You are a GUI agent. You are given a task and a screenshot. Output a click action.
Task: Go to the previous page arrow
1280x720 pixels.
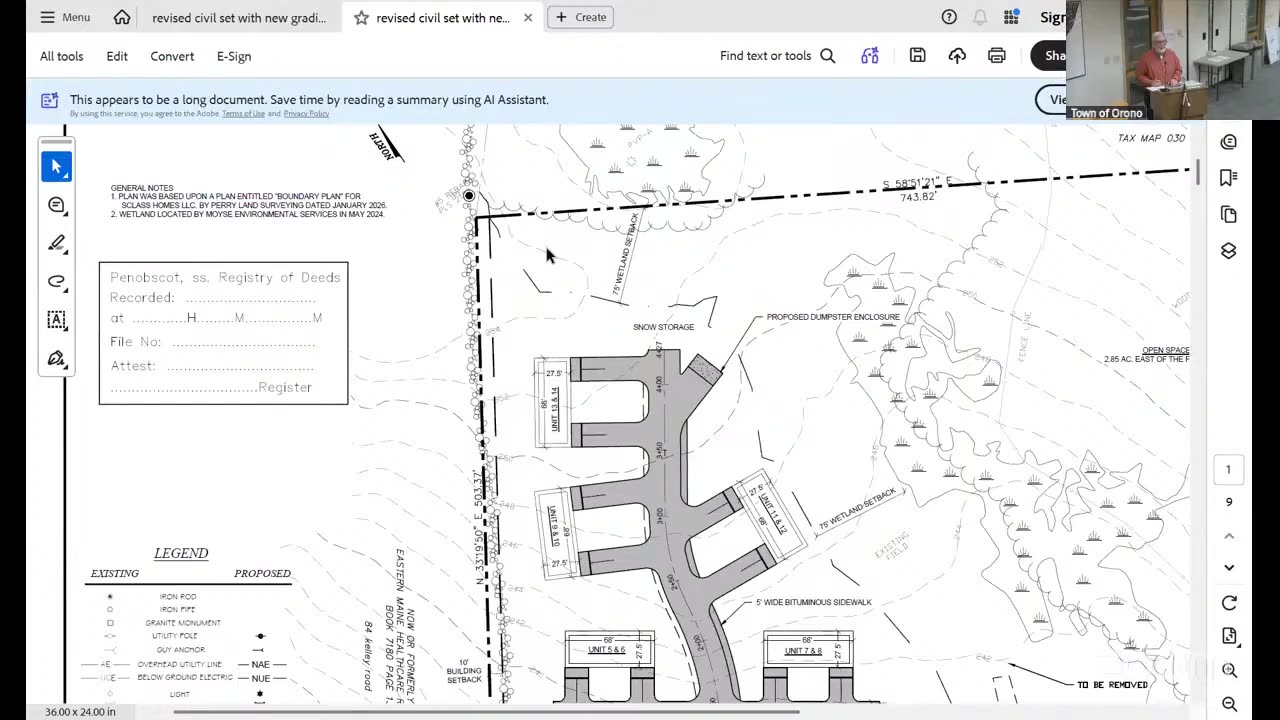[1229, 536]
